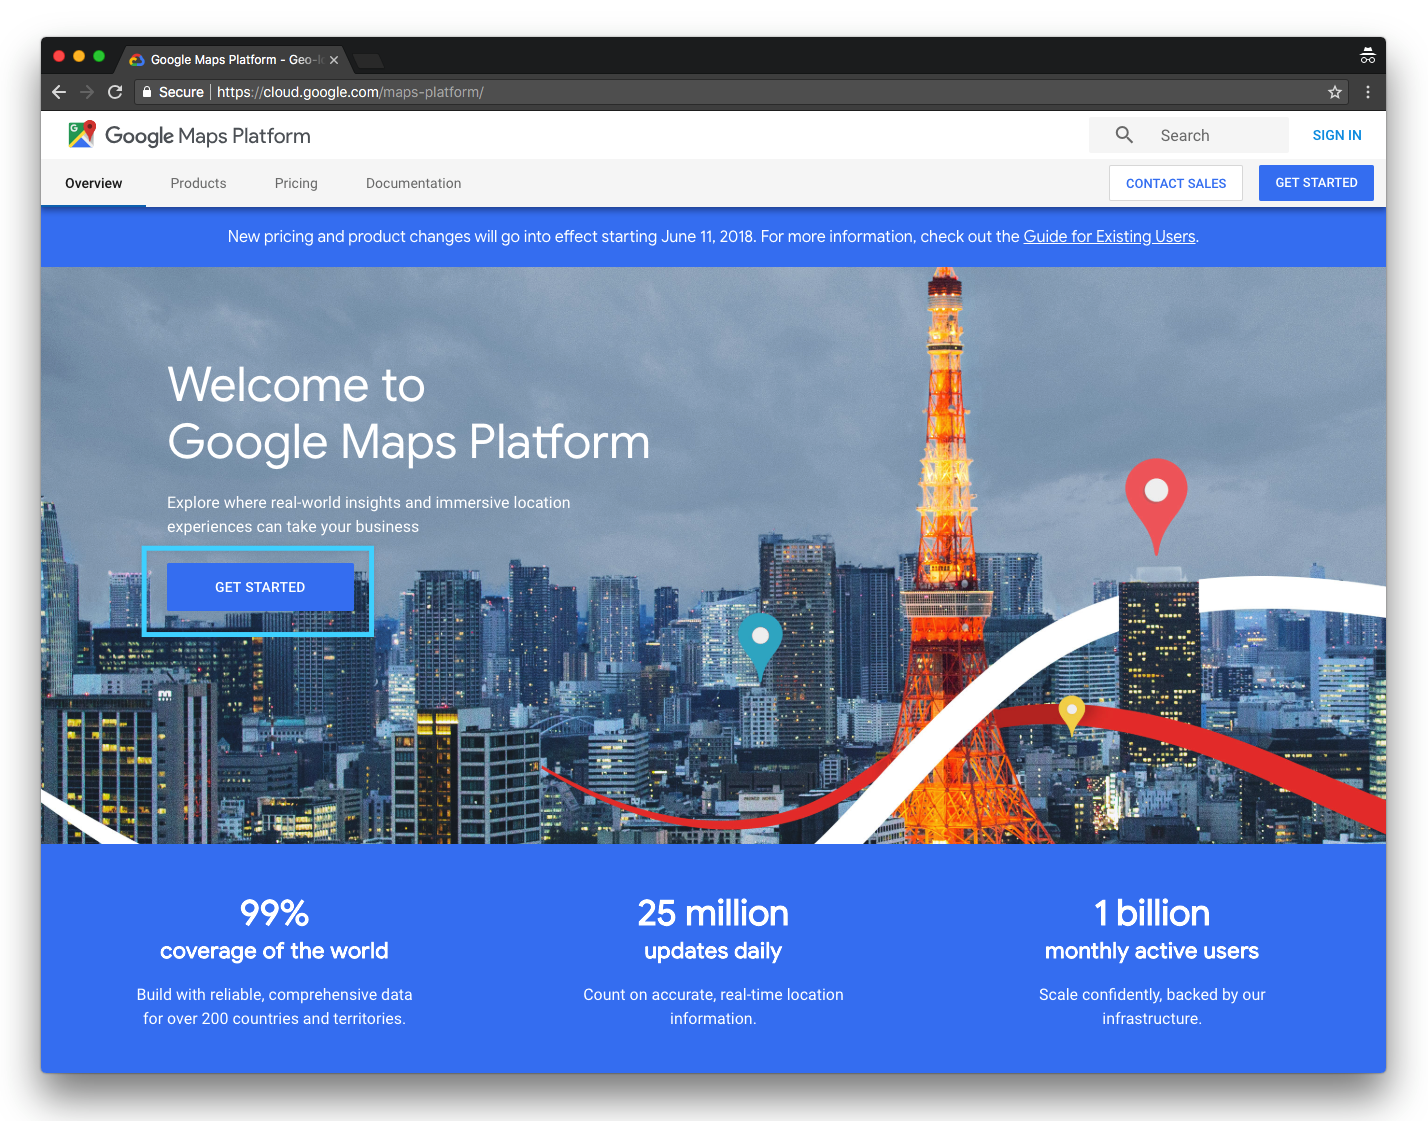
Task: Select the Overview tab
Action: click(94, 183)
